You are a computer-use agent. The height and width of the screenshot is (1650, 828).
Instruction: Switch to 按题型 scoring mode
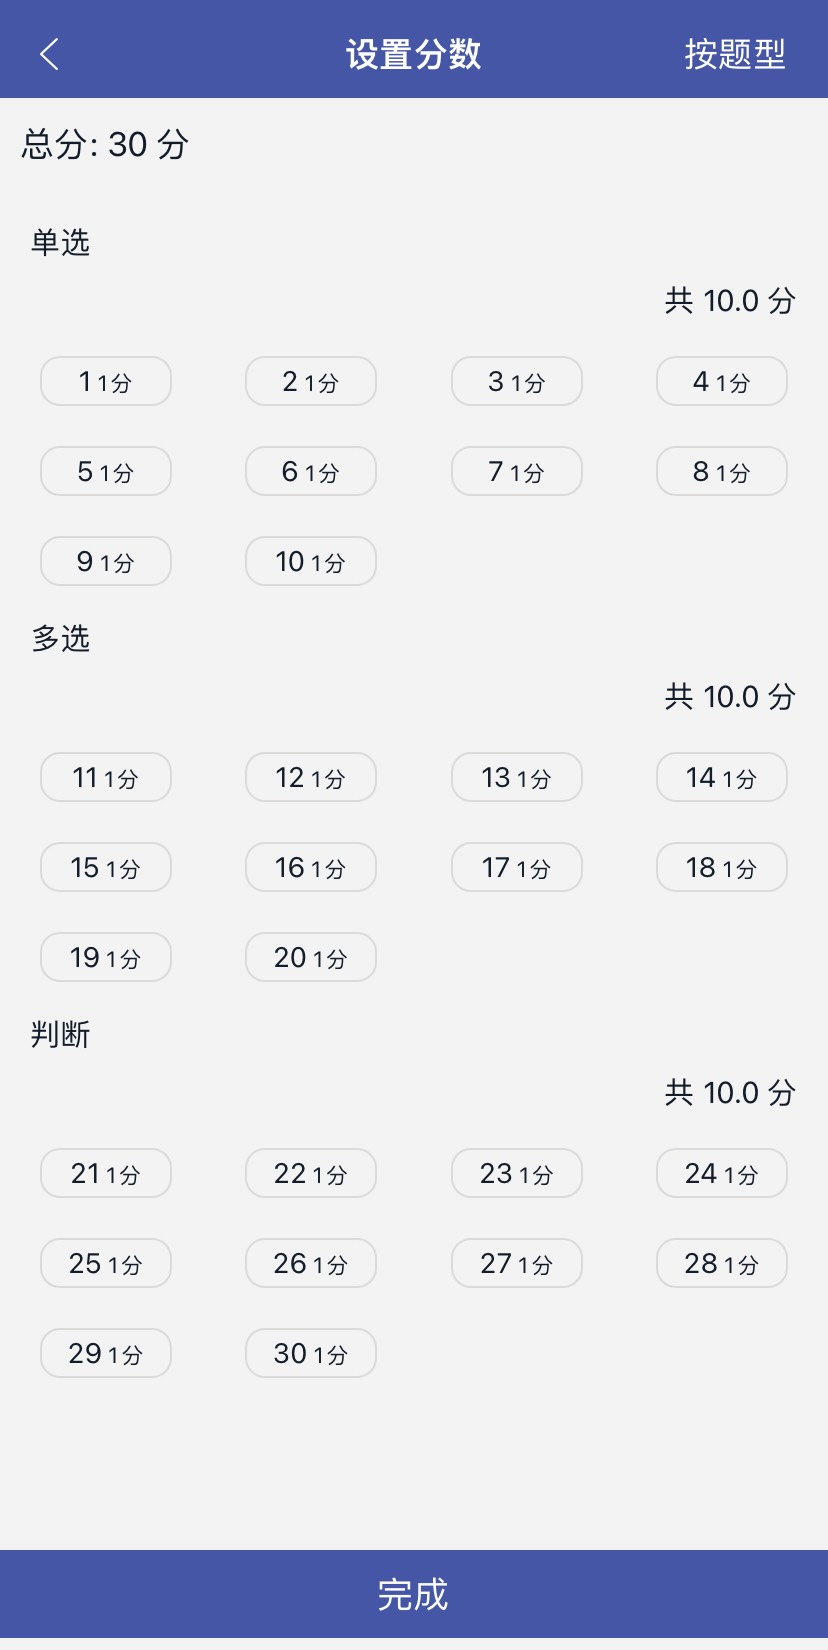pos(734,54)
